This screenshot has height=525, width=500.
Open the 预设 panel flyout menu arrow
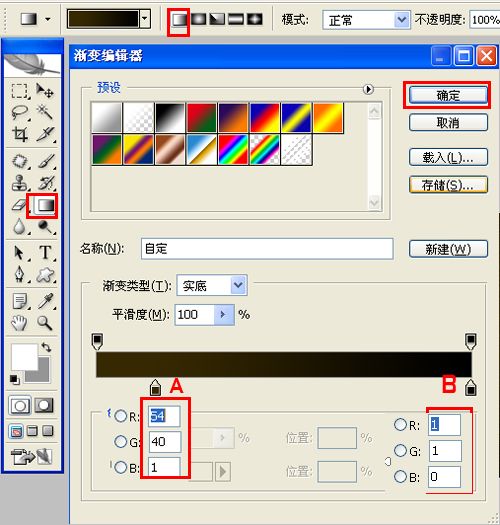point(368,89)
